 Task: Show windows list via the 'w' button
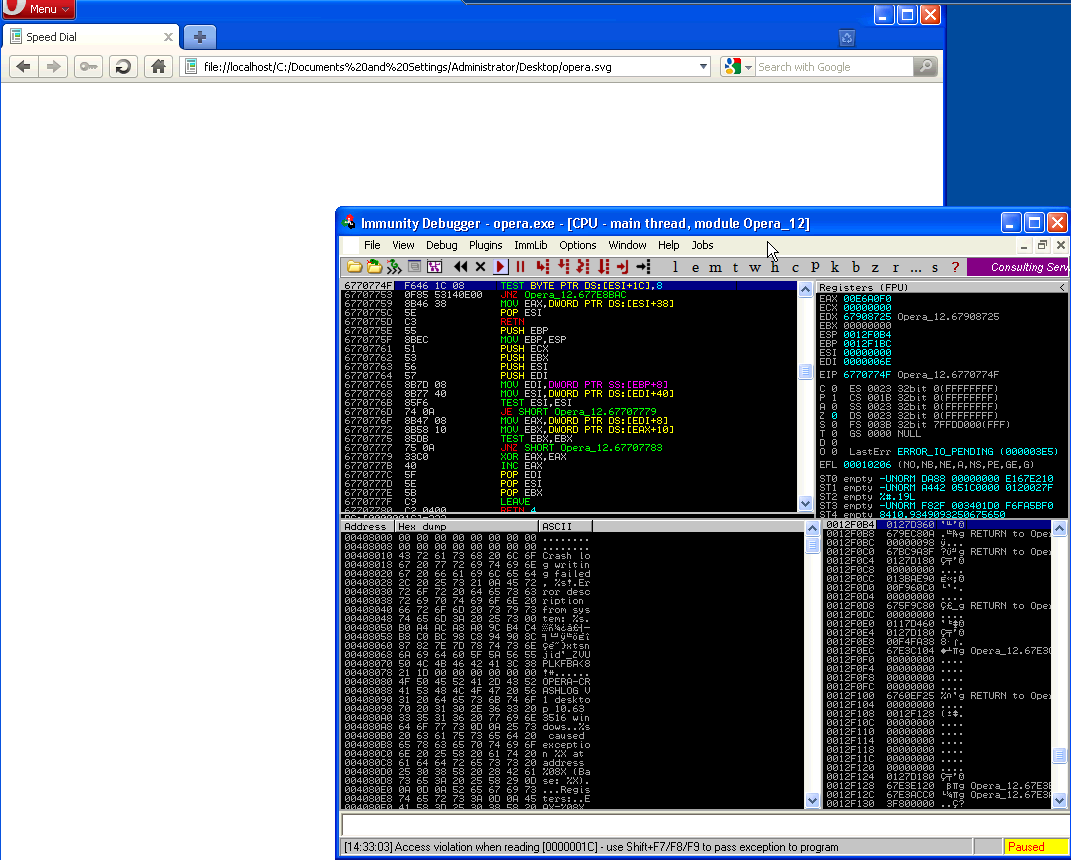pyautogui.click(x=755, y=267)
